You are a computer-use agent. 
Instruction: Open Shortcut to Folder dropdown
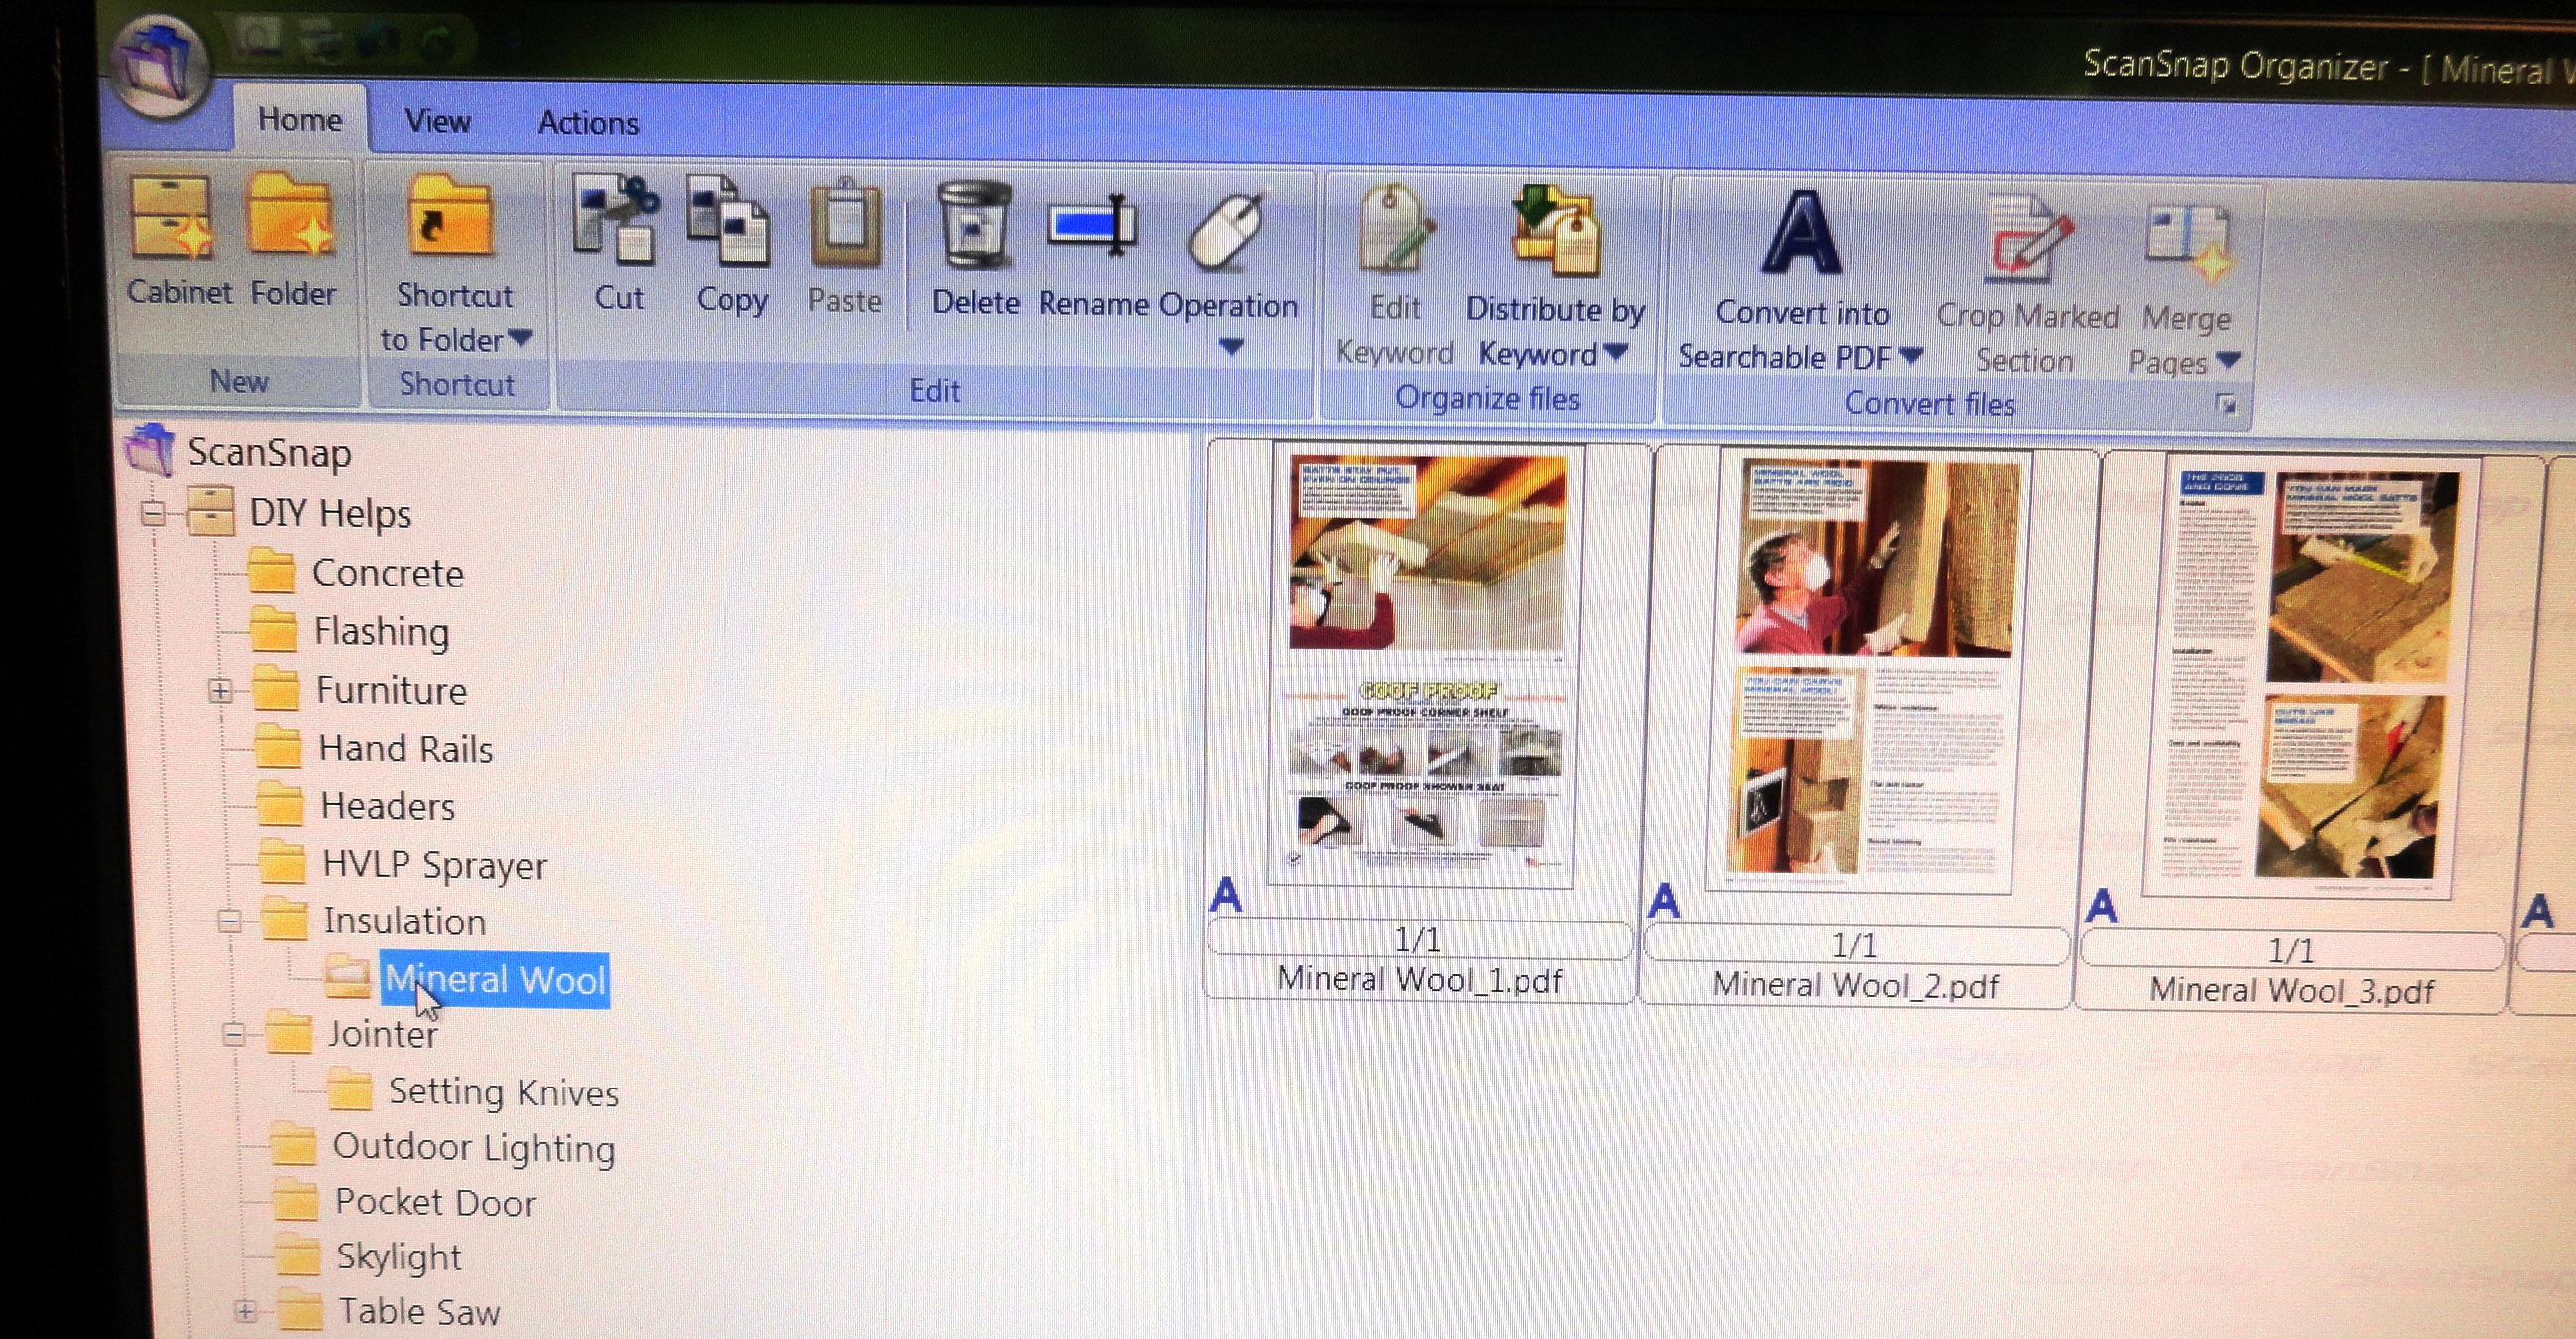click(519, 340)
